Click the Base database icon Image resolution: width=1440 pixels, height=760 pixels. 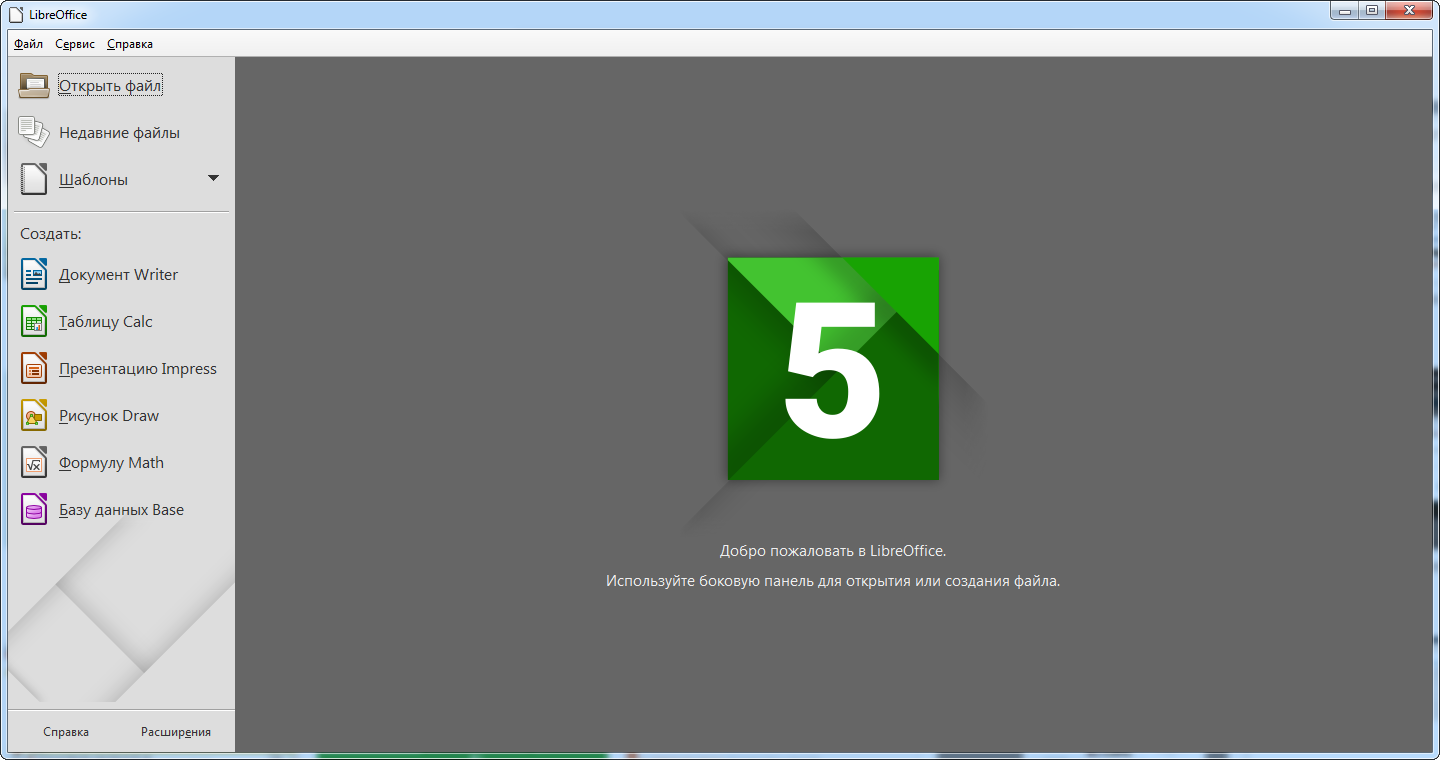[x=34, y=509]
